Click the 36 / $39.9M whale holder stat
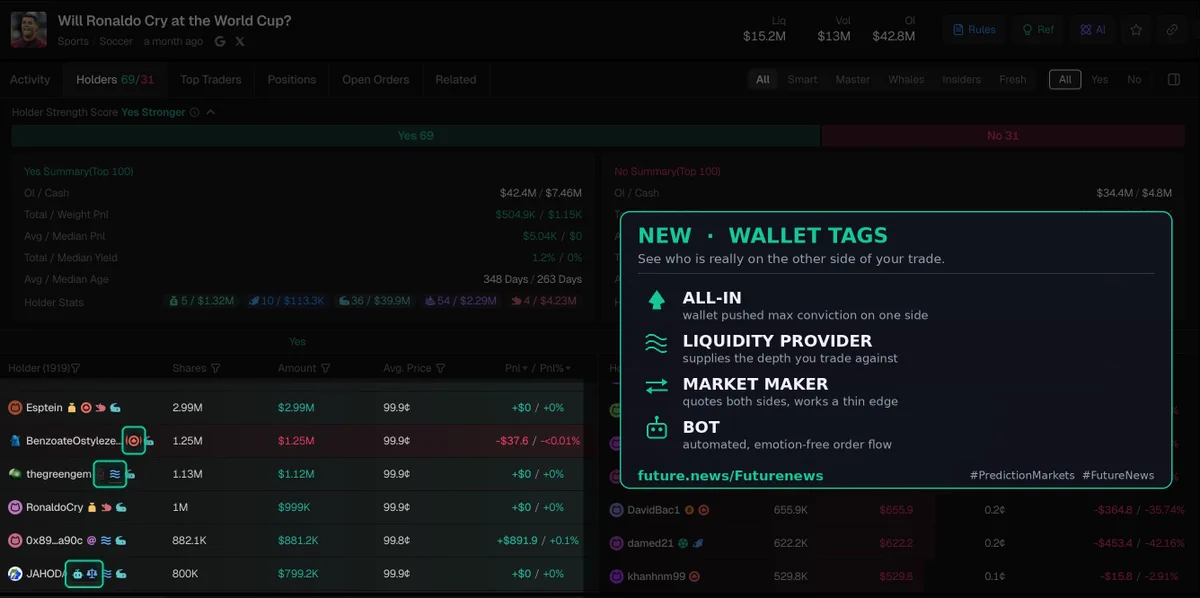 tap(377, 301)
